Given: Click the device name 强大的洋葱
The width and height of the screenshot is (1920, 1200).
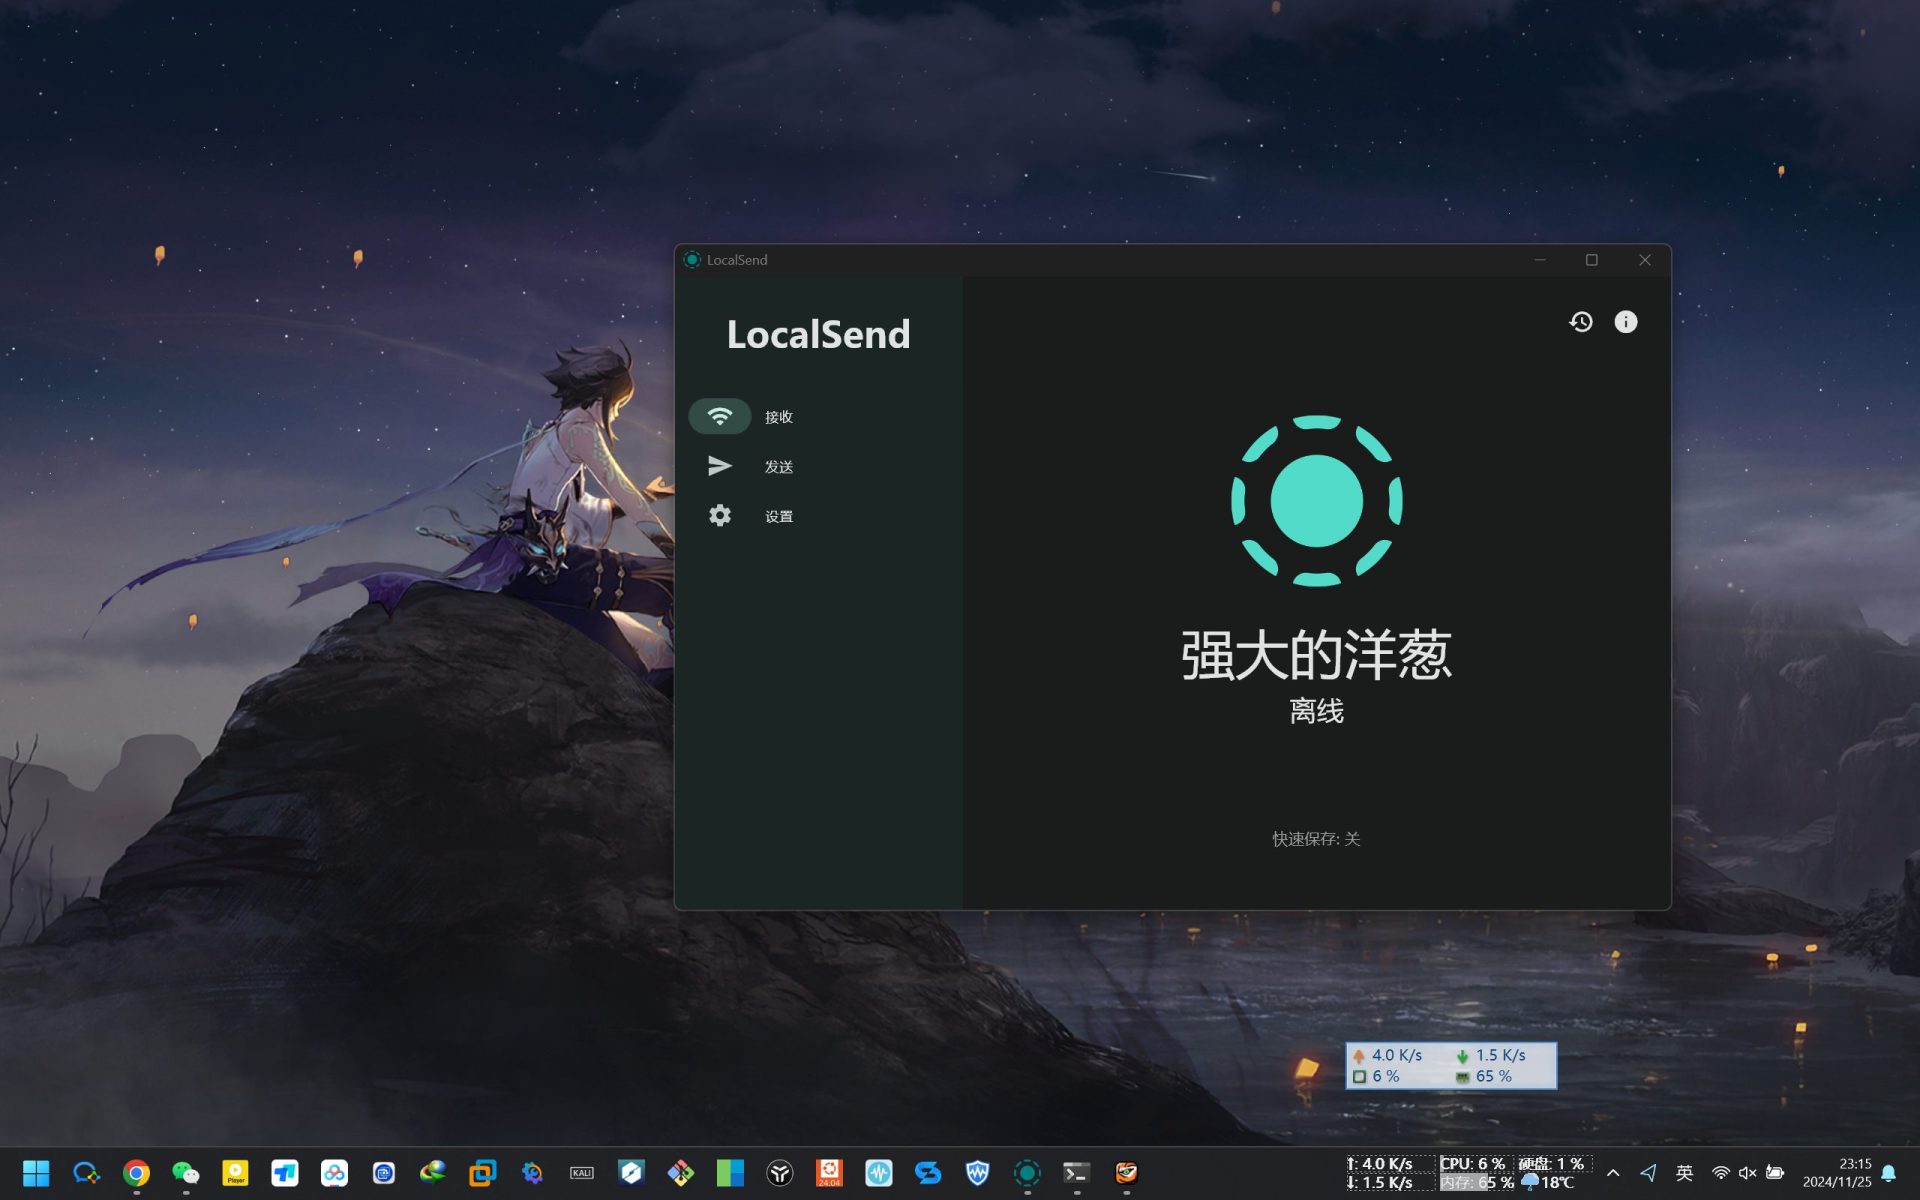Looking at the screenshot, I should coord(1316,655).
